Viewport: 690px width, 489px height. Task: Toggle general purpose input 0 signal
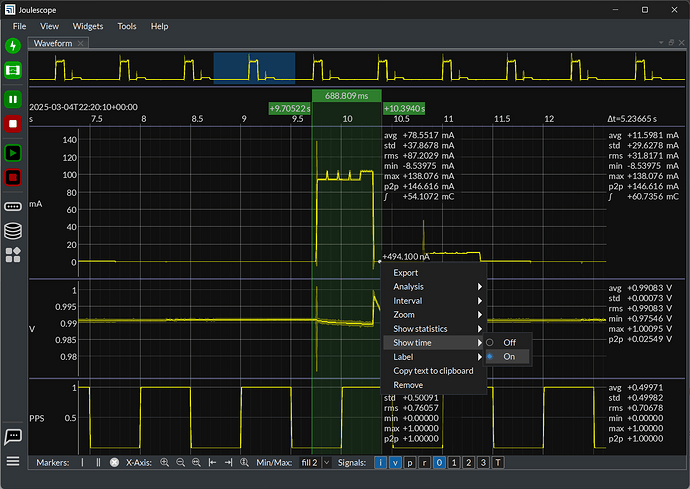click(x=439, y=463)
